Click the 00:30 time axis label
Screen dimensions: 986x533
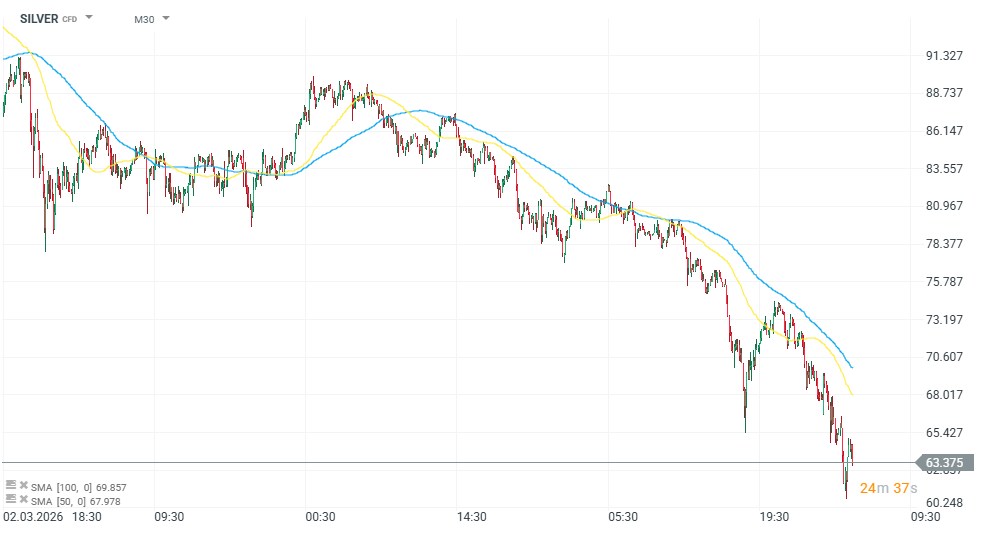(320, 516)
